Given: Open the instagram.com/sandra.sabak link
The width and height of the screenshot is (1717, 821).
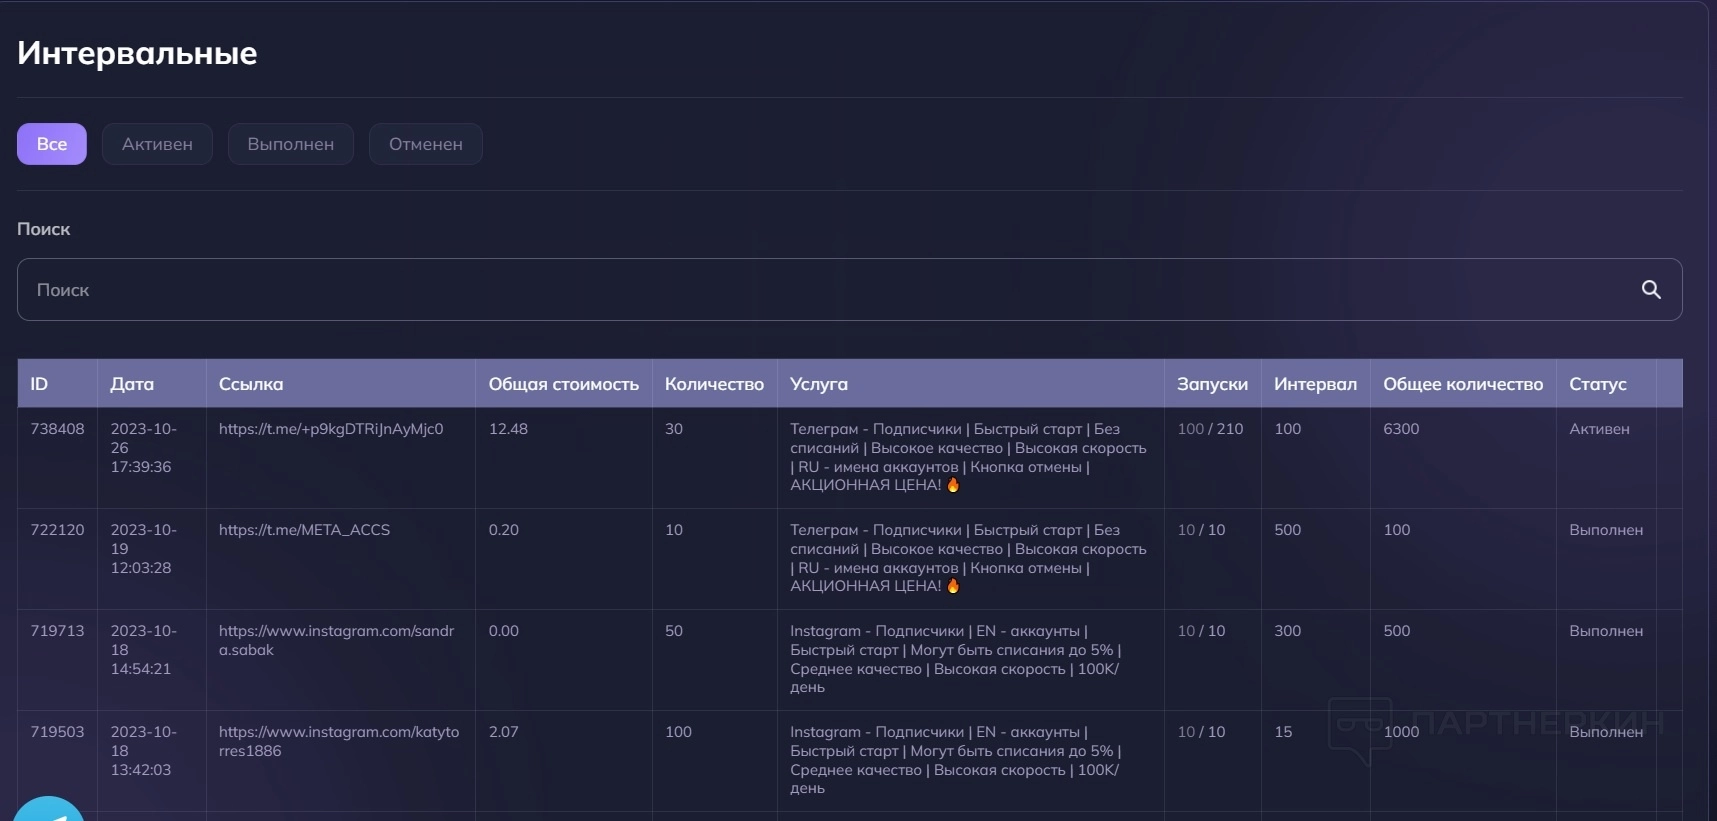Looking at the screenshot, I should point(336,640).
